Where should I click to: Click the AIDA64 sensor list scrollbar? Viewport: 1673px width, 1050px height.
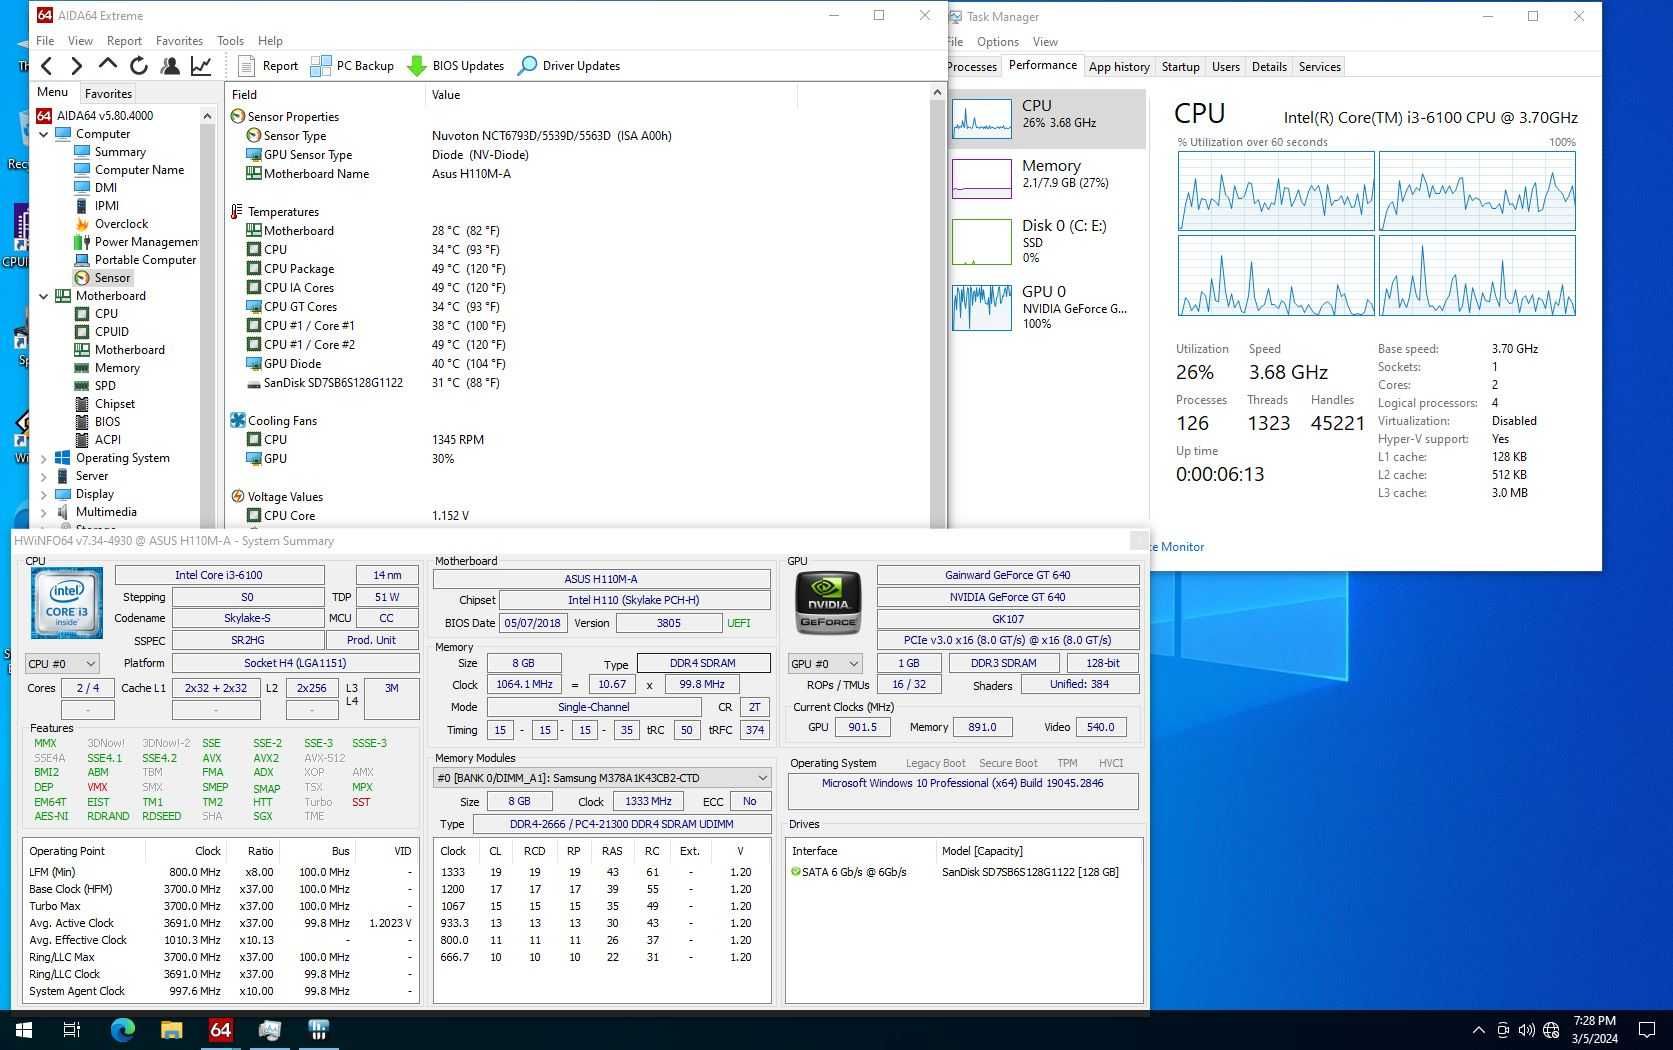point(937,305)
